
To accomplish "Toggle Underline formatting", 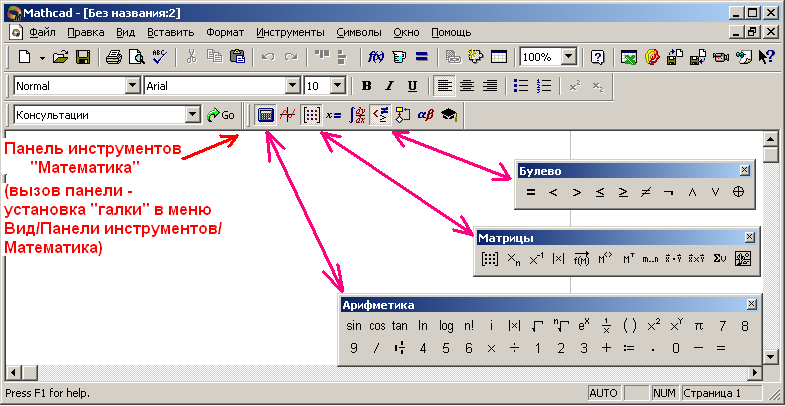I will [412, 86].
